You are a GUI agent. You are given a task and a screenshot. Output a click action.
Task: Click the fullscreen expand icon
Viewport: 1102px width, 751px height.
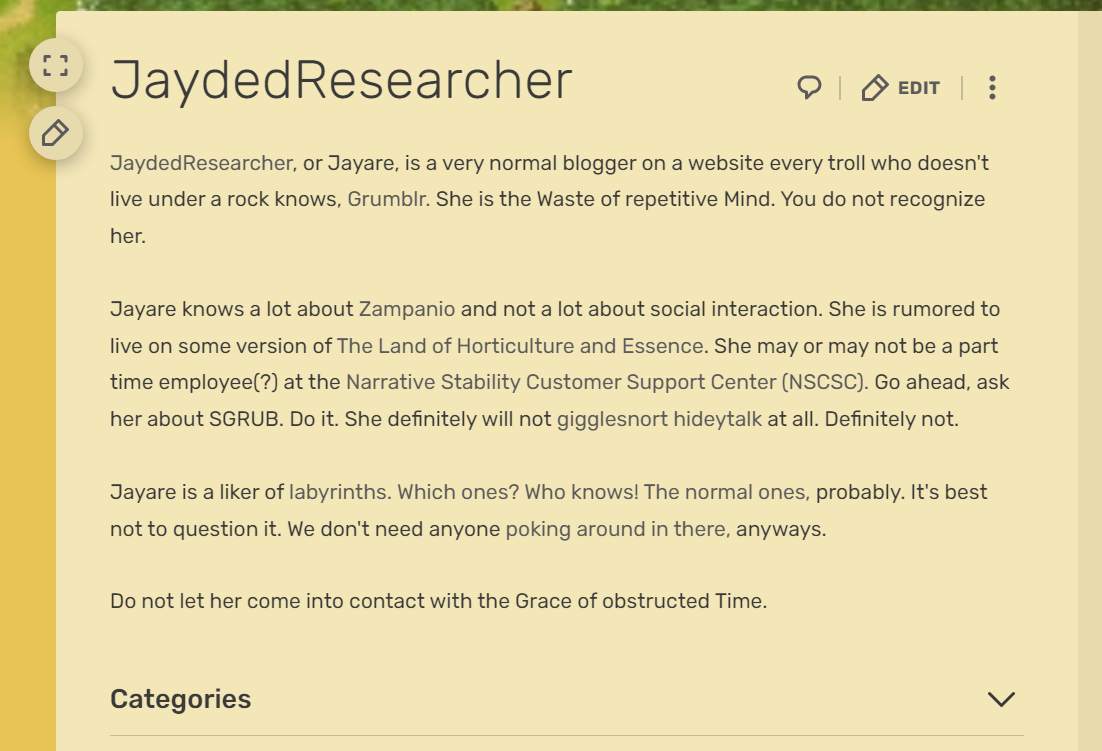pos(56,66)
